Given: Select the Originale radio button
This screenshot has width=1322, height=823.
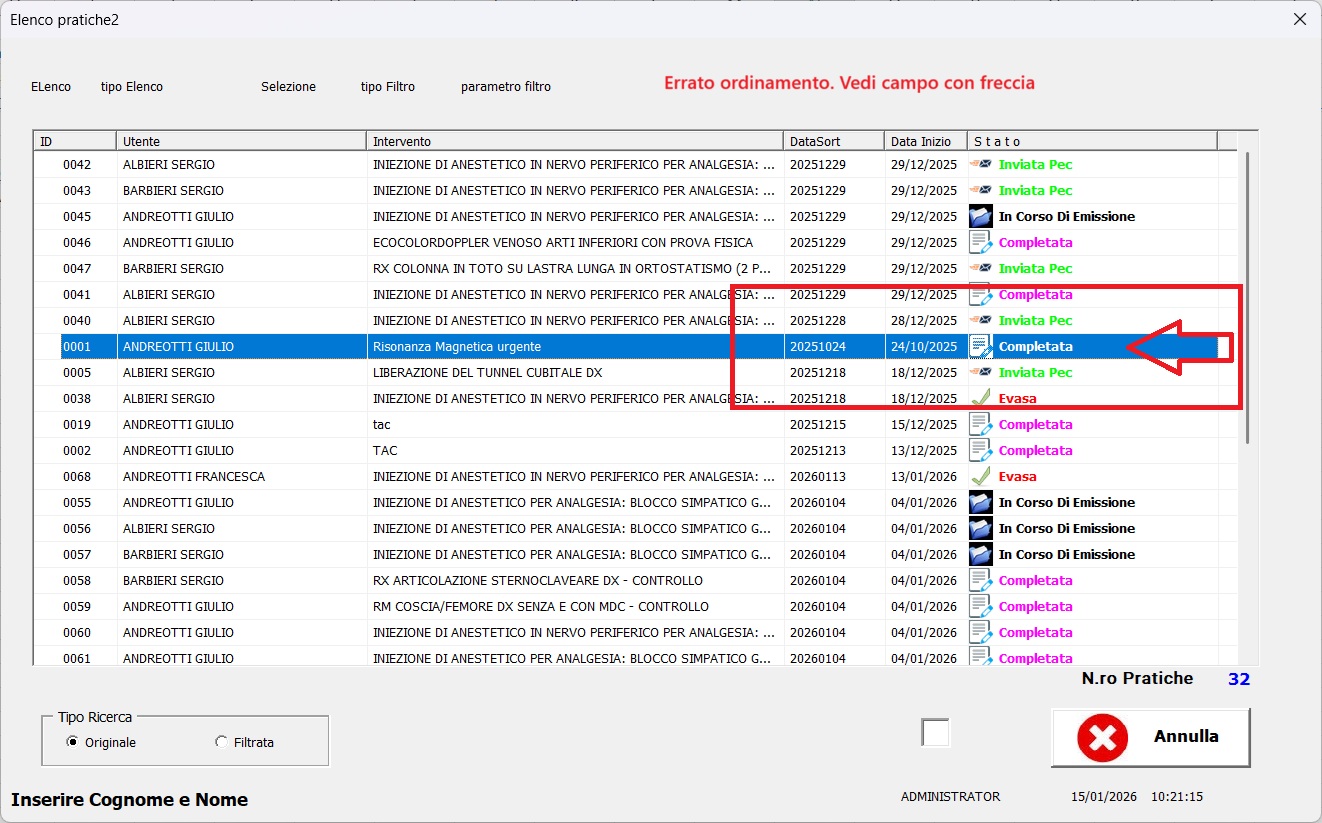Looking at the screenshot, I should click(71, 742).
